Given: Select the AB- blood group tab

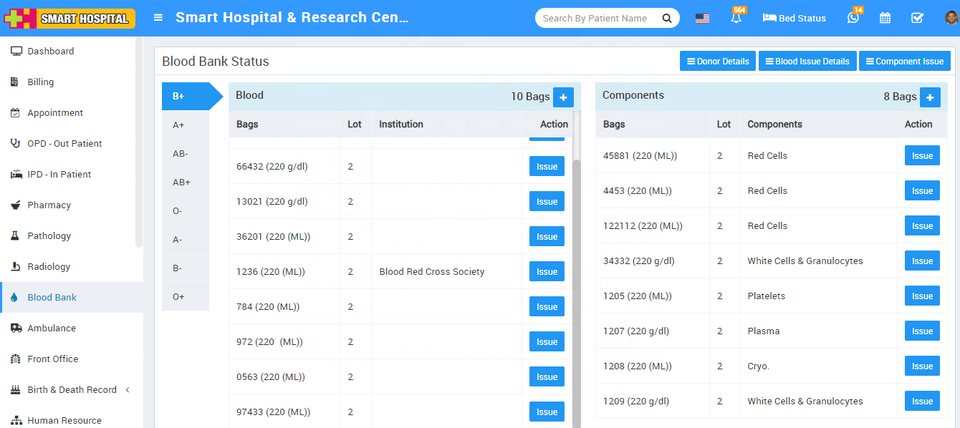Looking at the screenshot, I should click(x=181, y=154).
